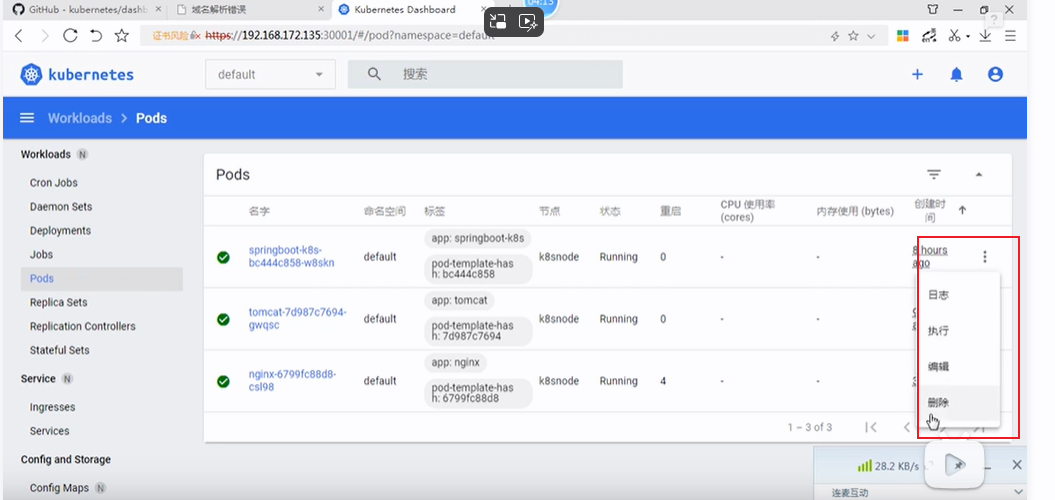Click the floating play button widget
This screenshot has width=1055, height=500.
pos(954,464)
